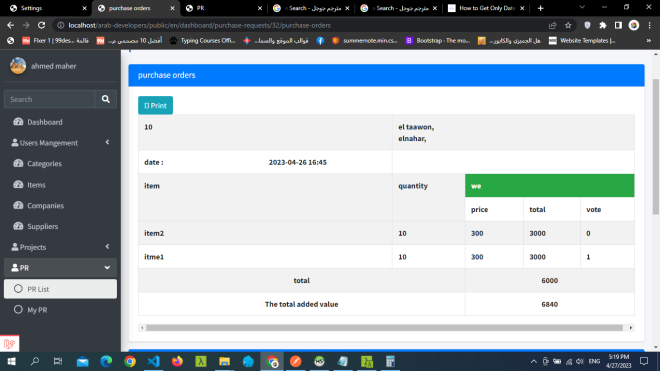Switch to the Settings browser tab
The height and width of the screenshot is (371, 660).
[x=47, y=8]
